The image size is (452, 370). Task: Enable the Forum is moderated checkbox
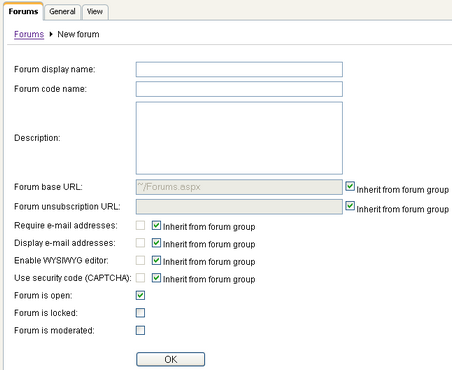coord(140,330)
